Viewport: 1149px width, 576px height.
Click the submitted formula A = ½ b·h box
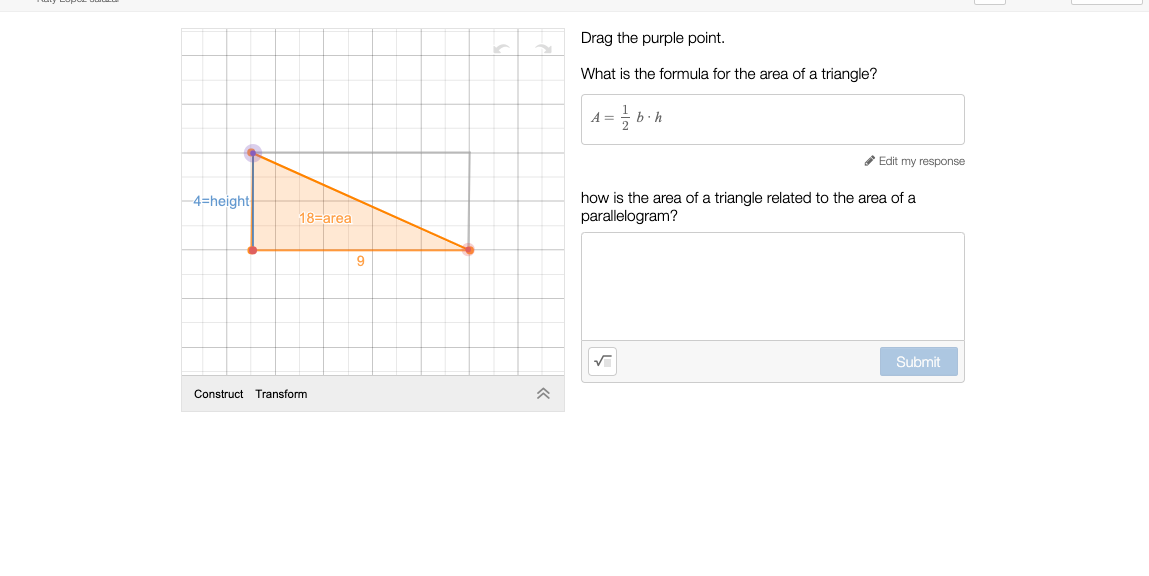click(x=772, y=119)
